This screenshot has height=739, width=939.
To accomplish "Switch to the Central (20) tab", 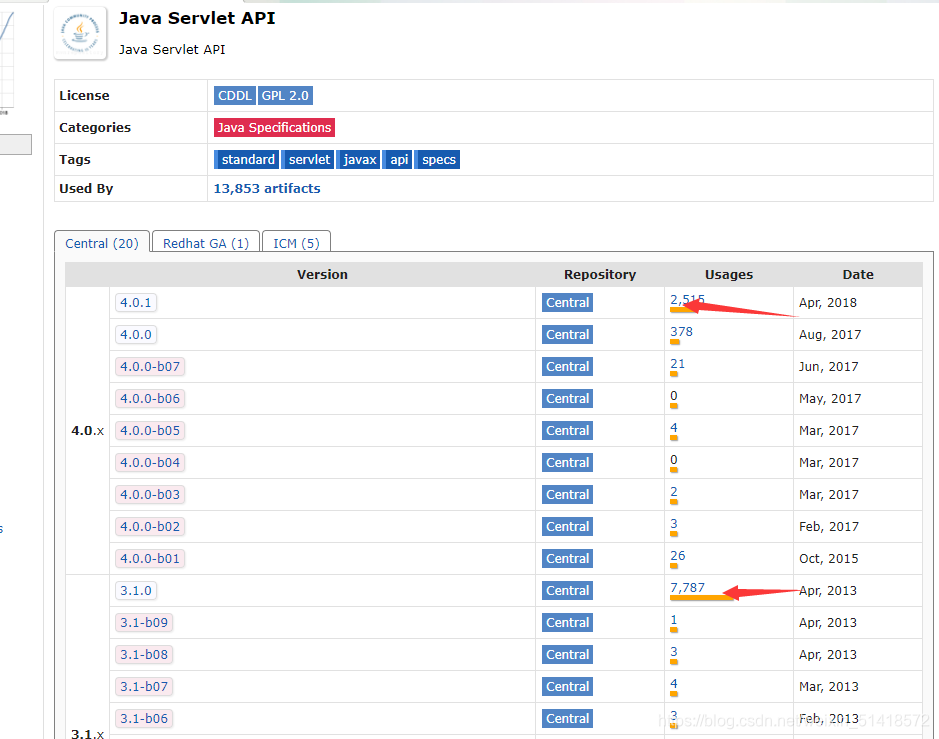I will pyautogui.click(x=102, y=243).
